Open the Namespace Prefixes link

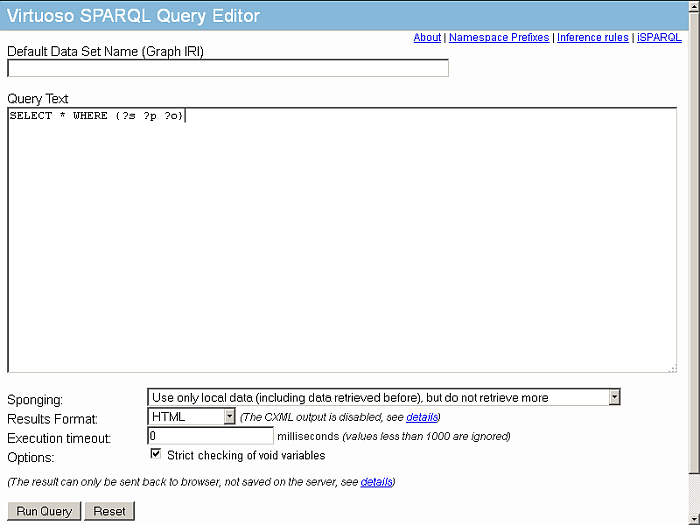click(x=499, y=38)
